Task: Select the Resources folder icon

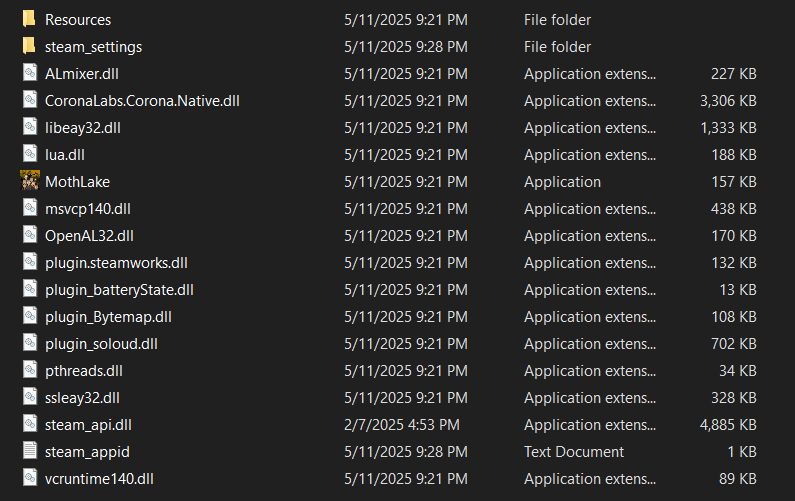Action: pos(29,19)
